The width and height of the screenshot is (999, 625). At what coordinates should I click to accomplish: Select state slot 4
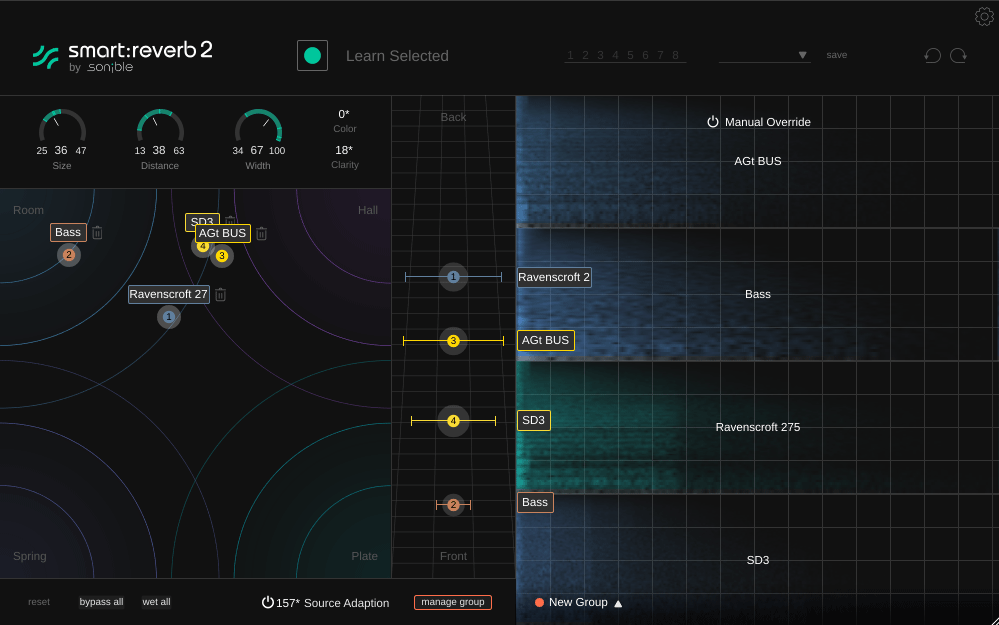[615, 55]
